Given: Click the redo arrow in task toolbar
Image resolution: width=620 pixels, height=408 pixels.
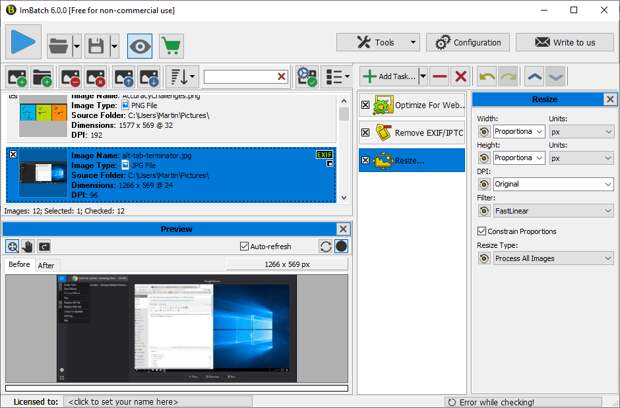Looking at the screenshot, I should (508, 76).
